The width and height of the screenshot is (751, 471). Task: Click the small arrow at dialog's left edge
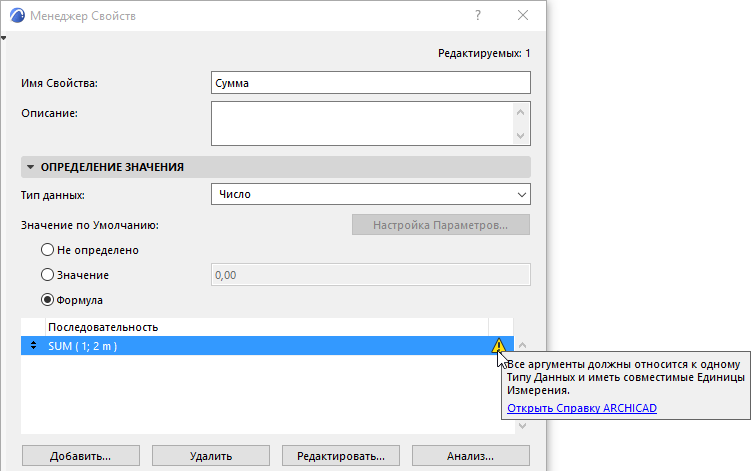[x=3, y=38]
